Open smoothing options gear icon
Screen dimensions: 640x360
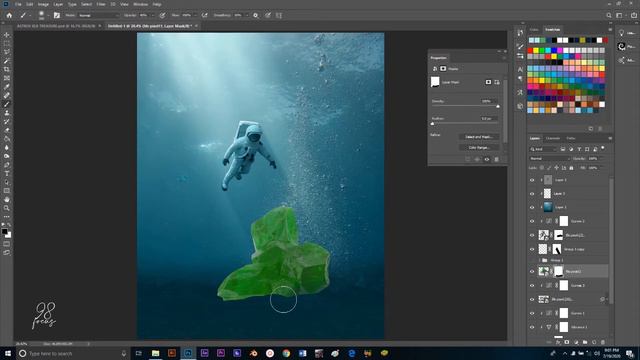[x=256, y=16]
